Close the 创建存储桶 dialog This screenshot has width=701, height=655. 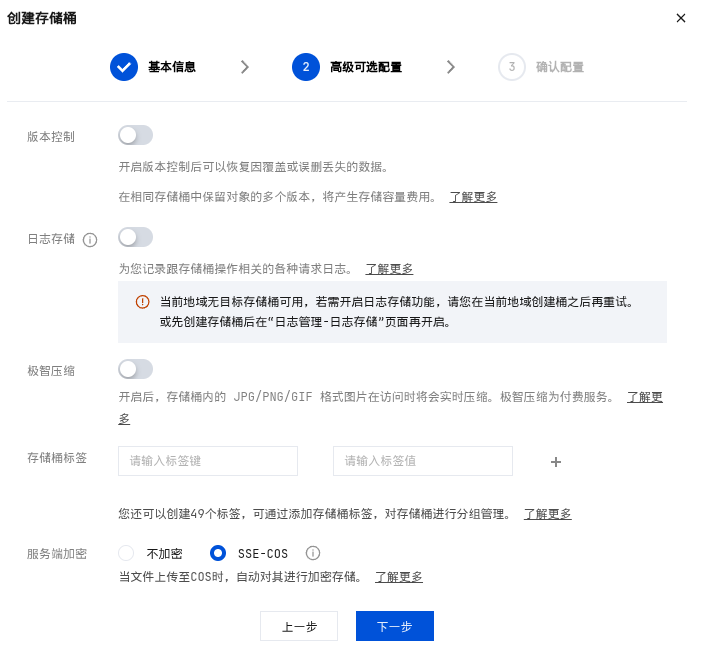click(x=680, y=18)
